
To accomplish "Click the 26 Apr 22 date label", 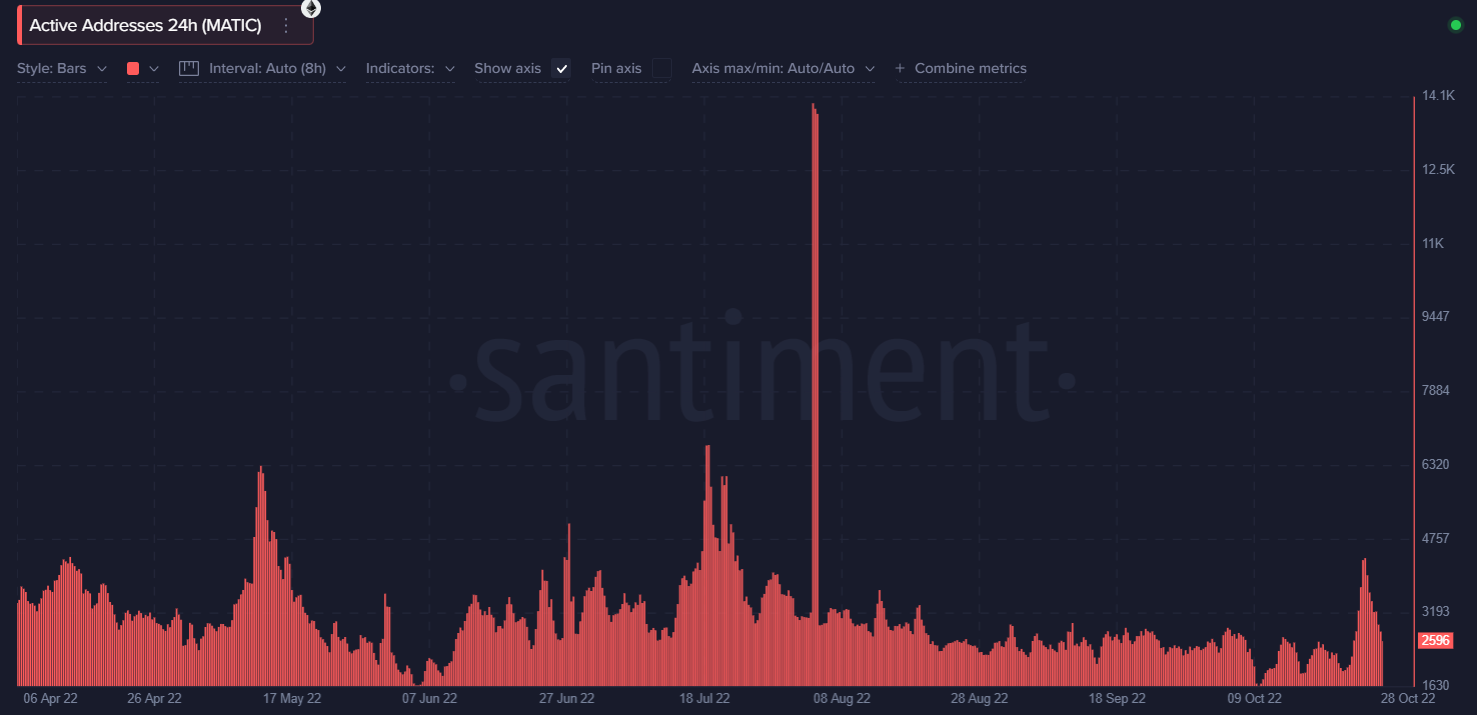I will [154, 699].
